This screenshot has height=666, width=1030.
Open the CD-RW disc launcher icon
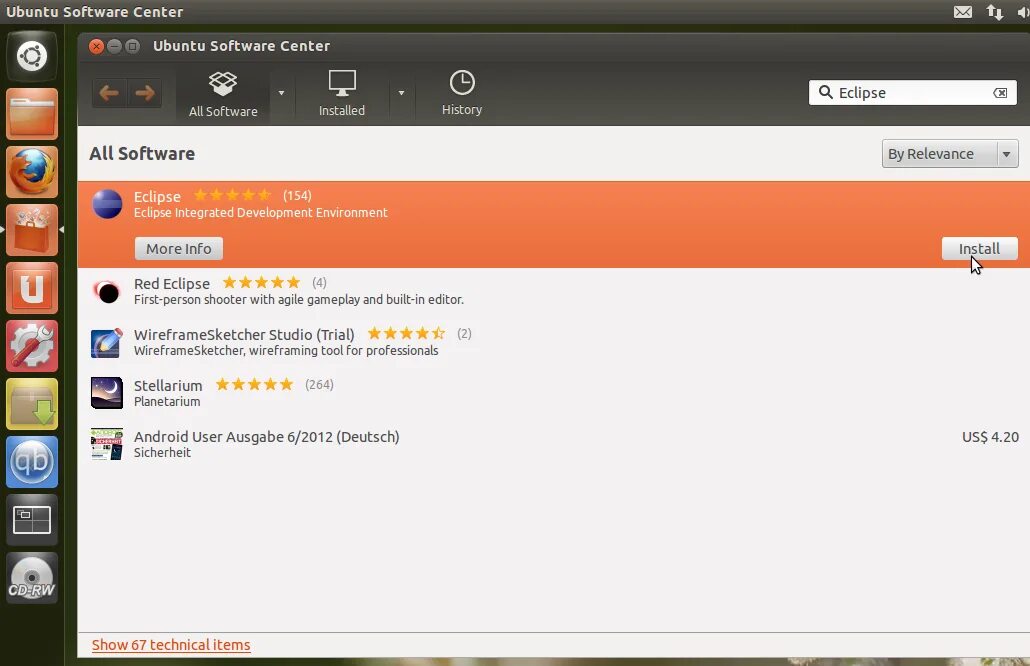tap(32, 577)
